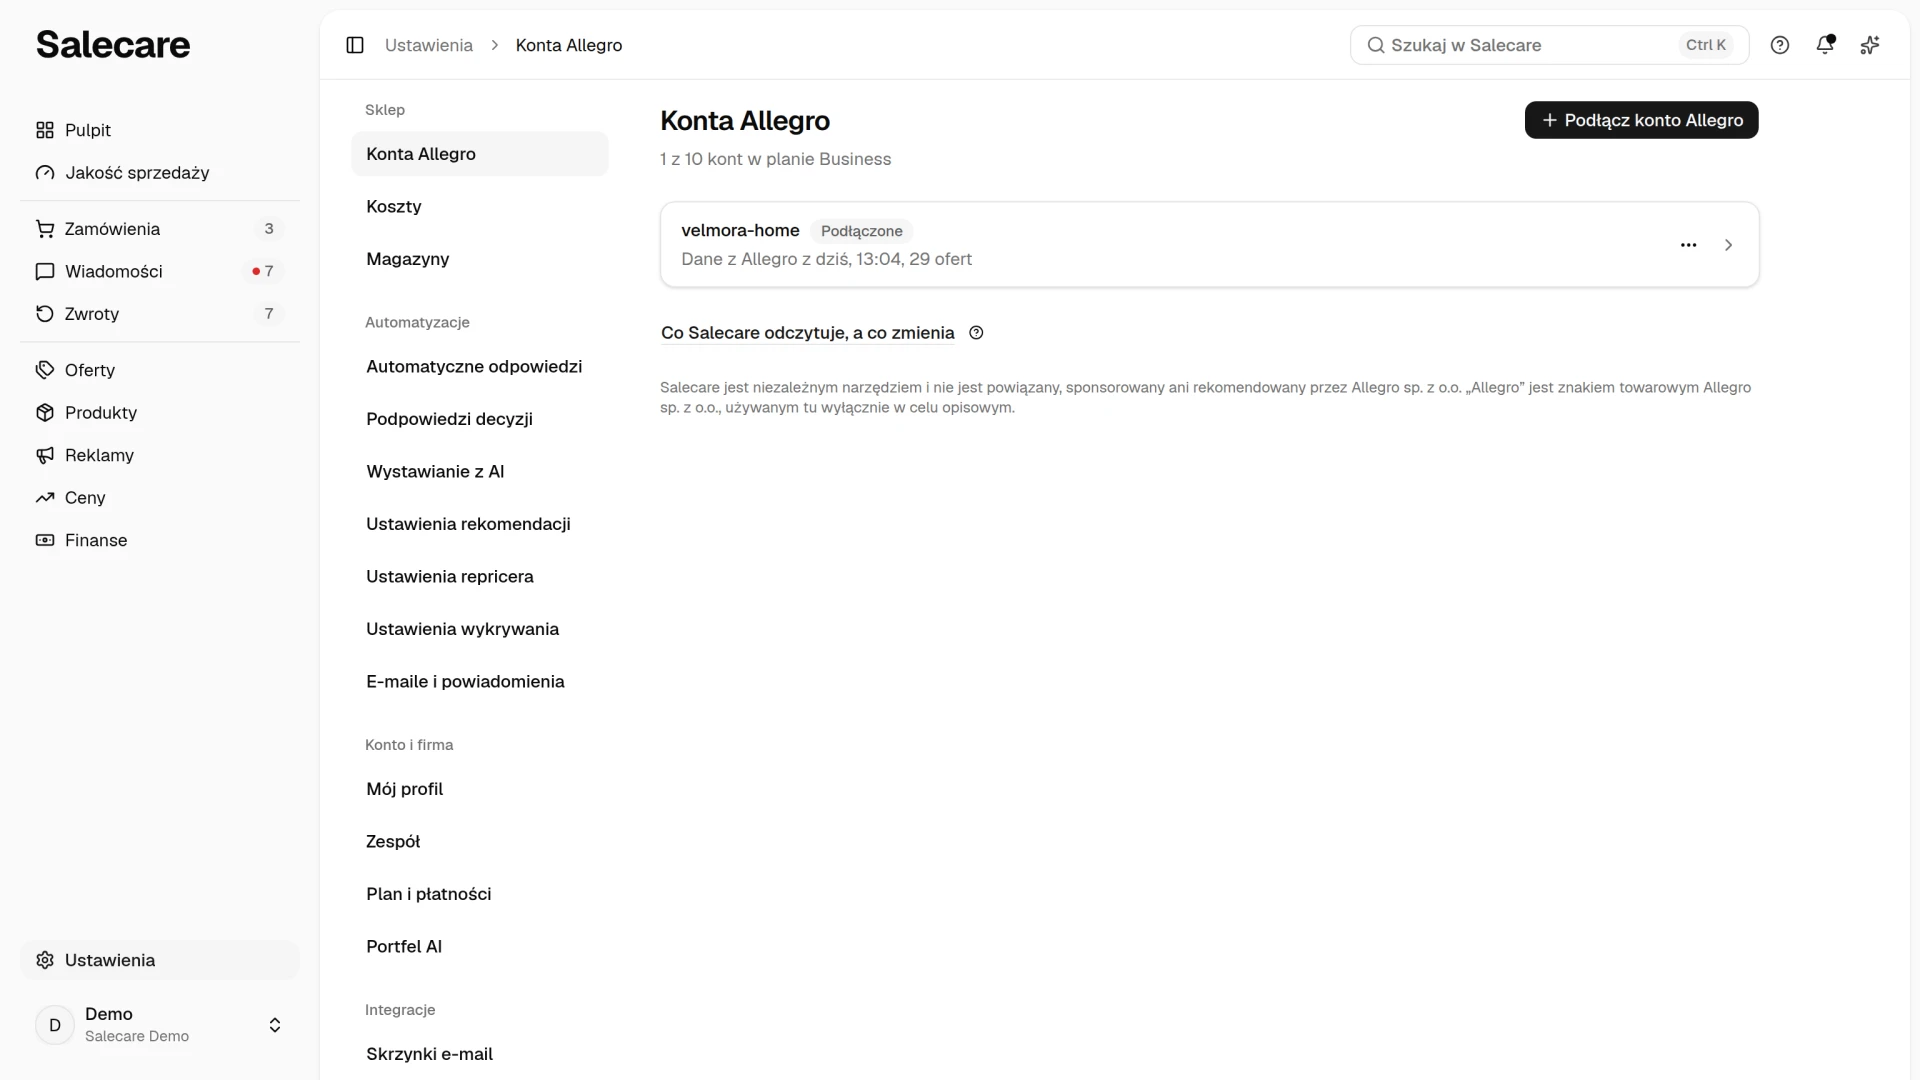Screen dimensions: 1920x1080
Task: Open the Demo workspace switcher arrows
Action: (275, 1025)
